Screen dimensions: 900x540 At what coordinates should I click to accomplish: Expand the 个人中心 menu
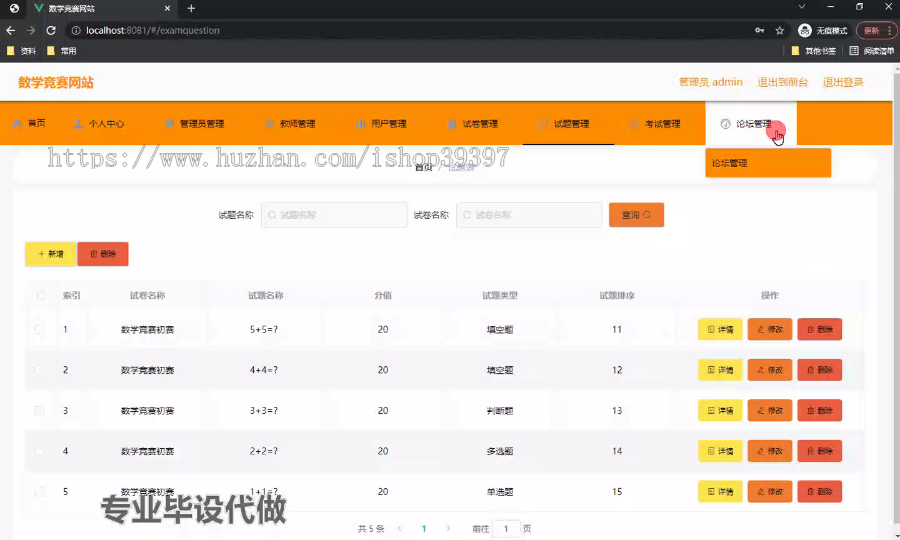[x=105, y=123]
